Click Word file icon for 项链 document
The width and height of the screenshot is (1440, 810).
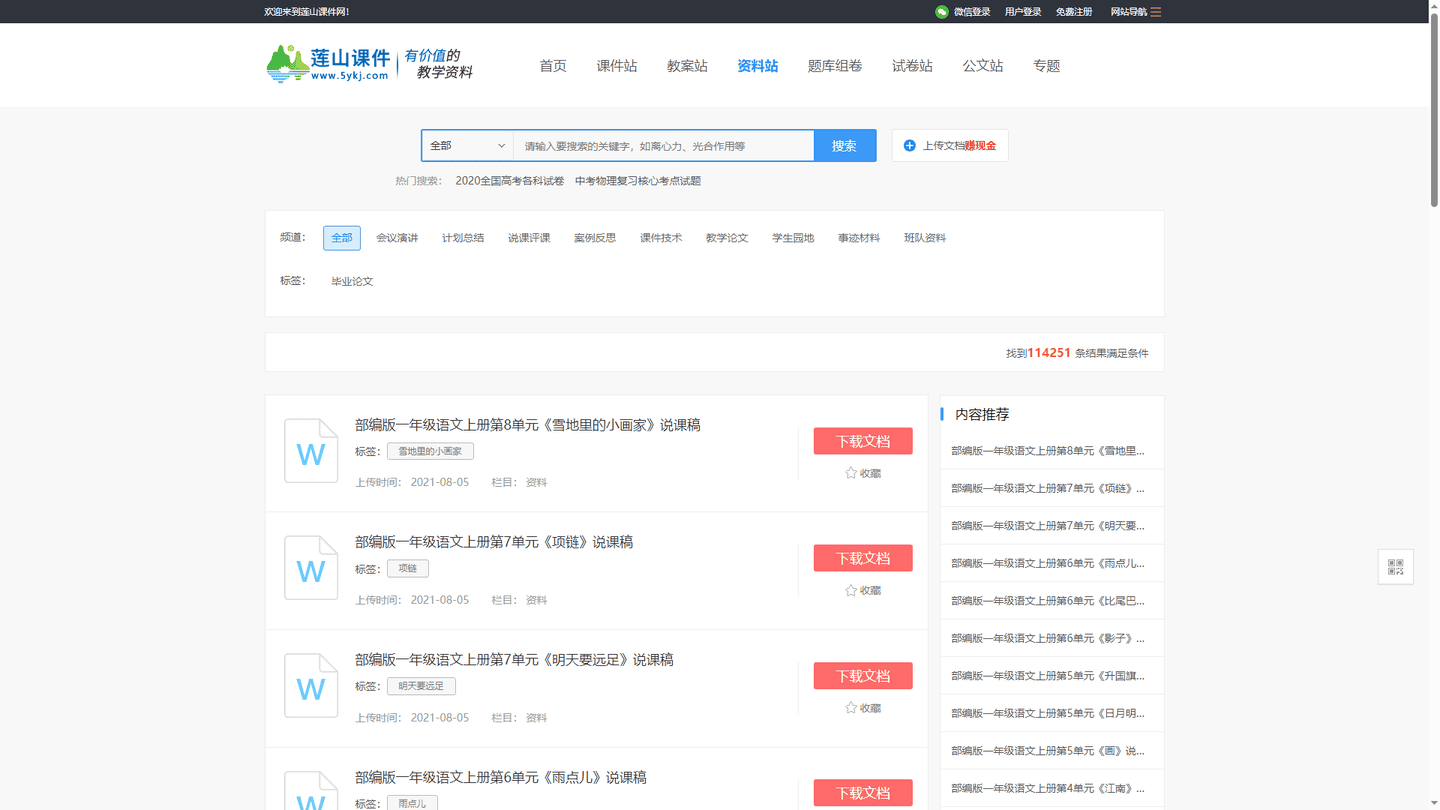[311, 568]
